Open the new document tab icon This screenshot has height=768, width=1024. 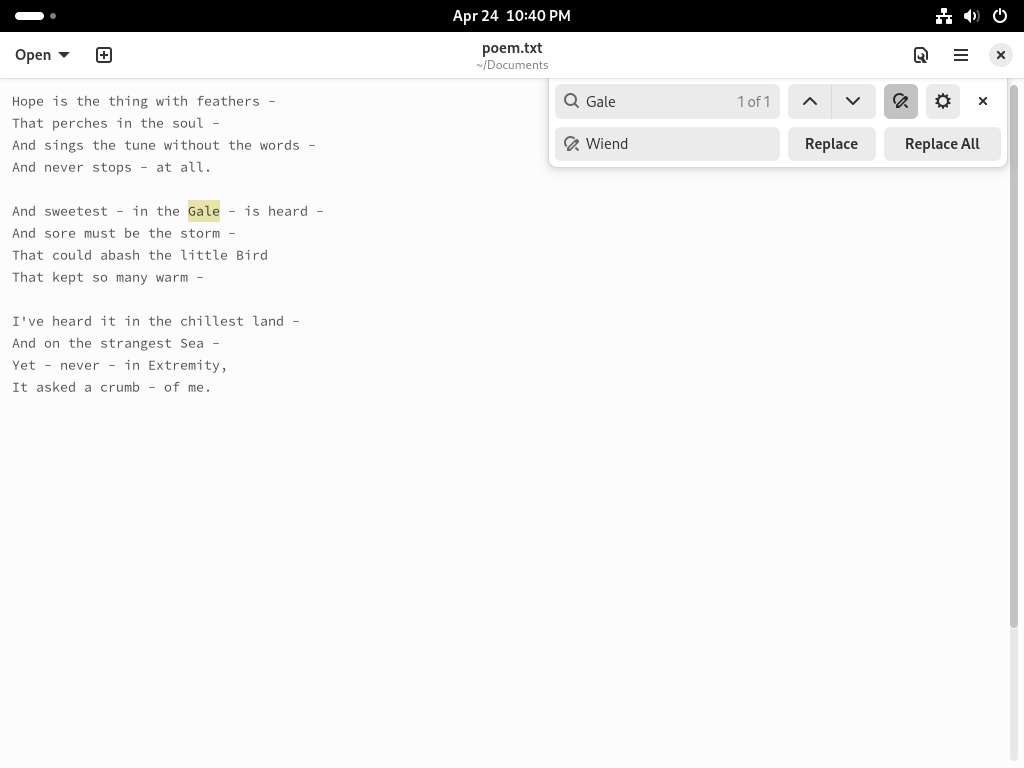pos(104,55)
